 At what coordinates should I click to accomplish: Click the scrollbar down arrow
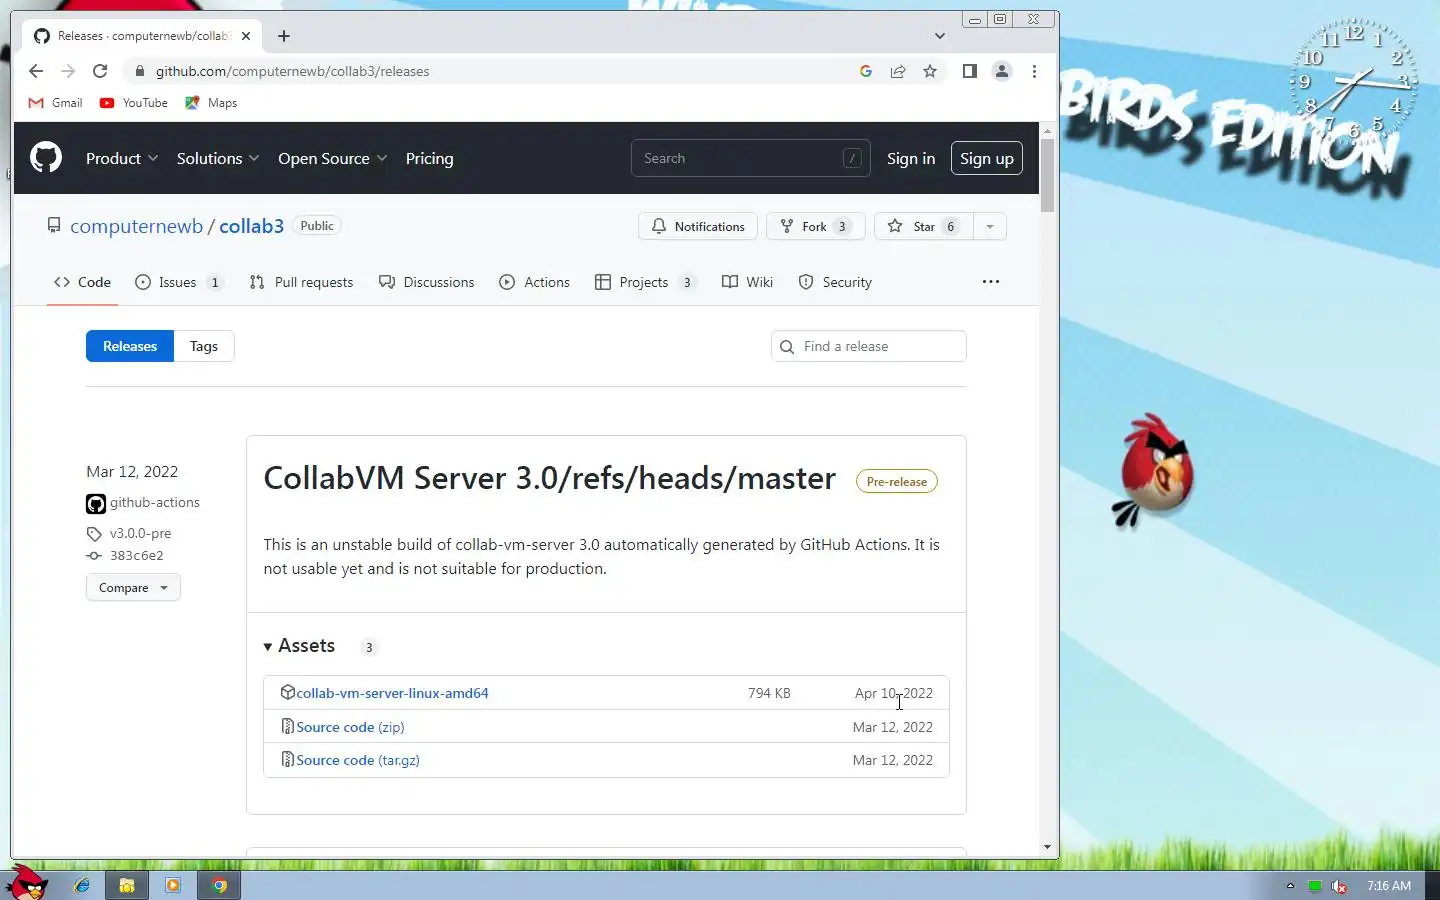(1047, 847)
